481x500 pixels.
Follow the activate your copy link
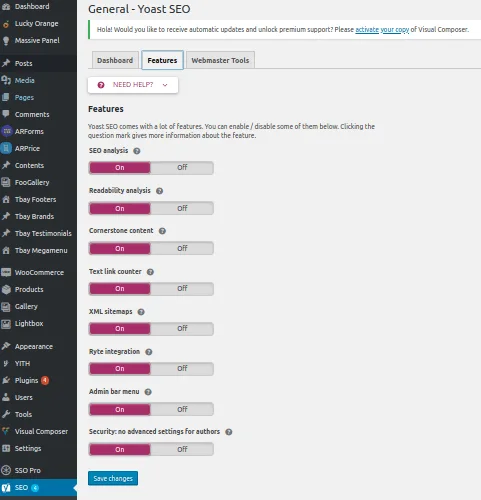click(382, 30)
